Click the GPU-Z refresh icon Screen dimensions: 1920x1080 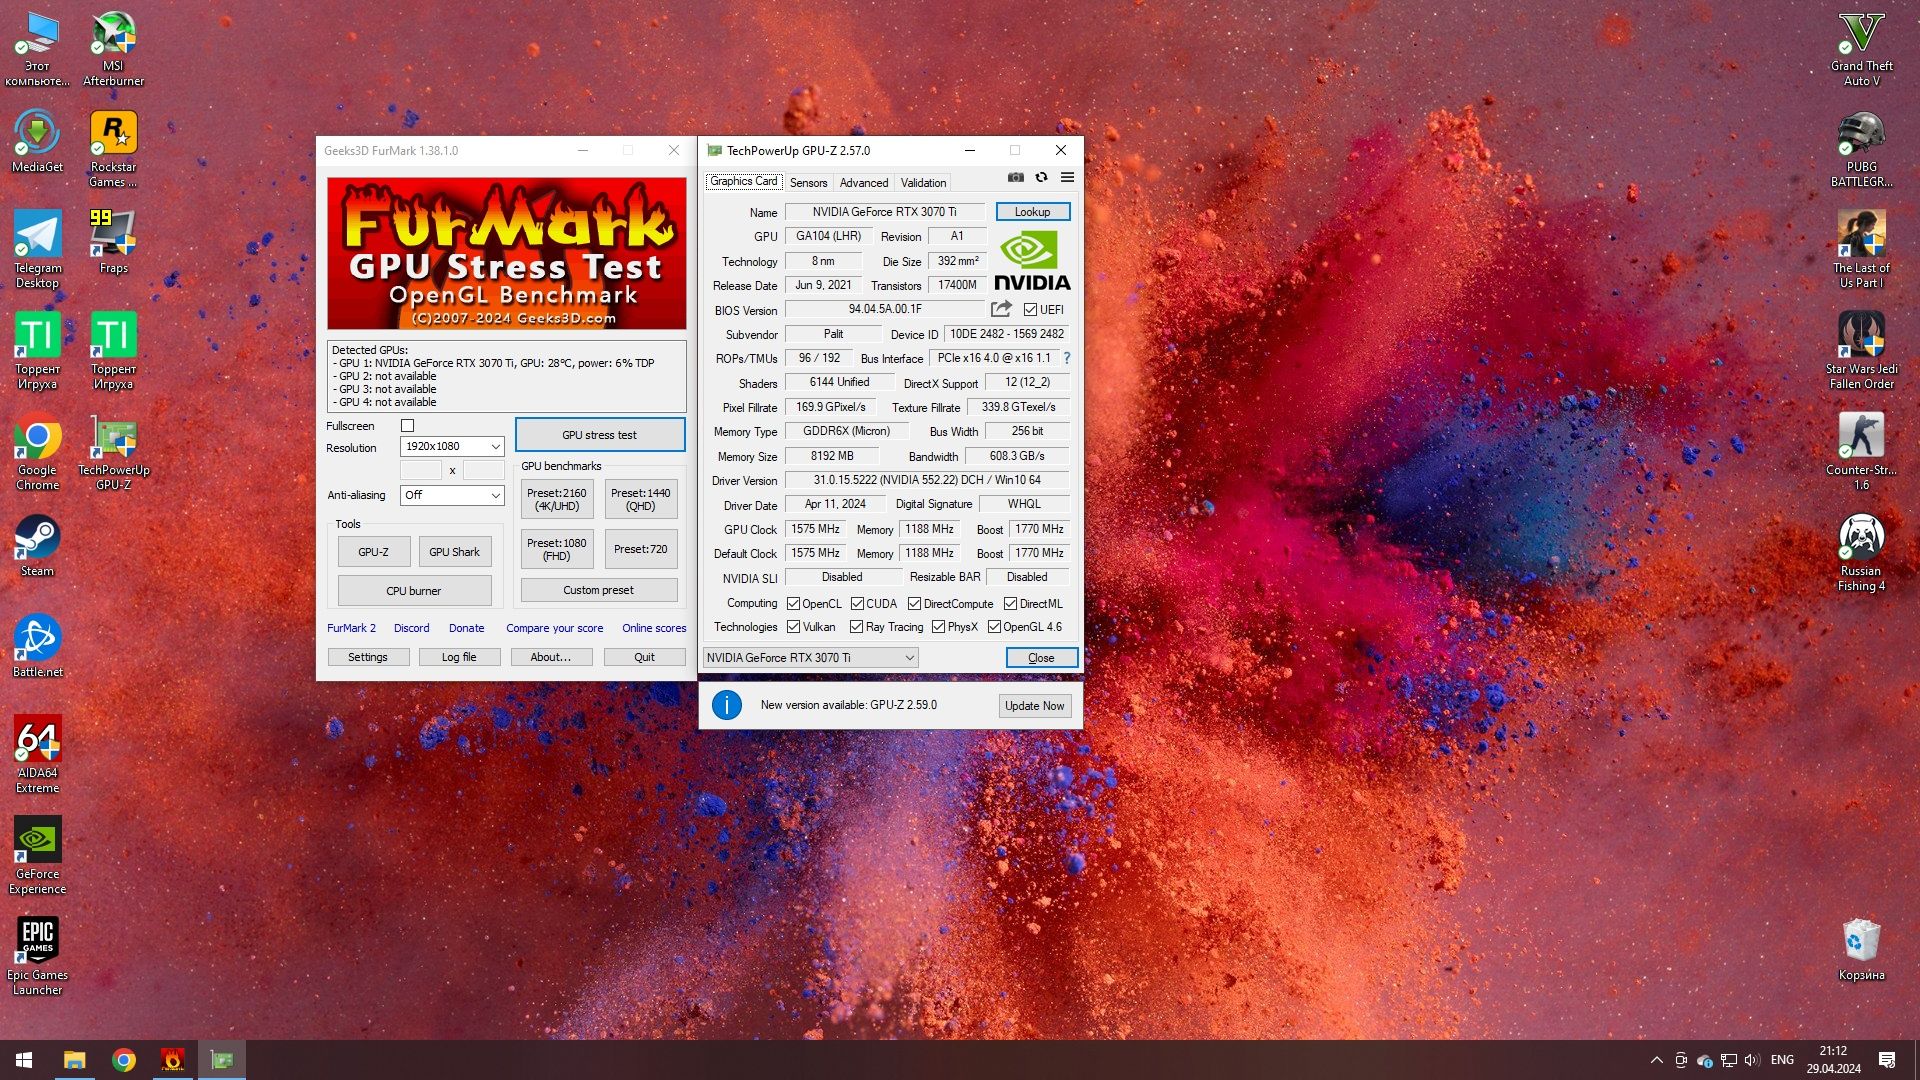[x=1041, y=177]
